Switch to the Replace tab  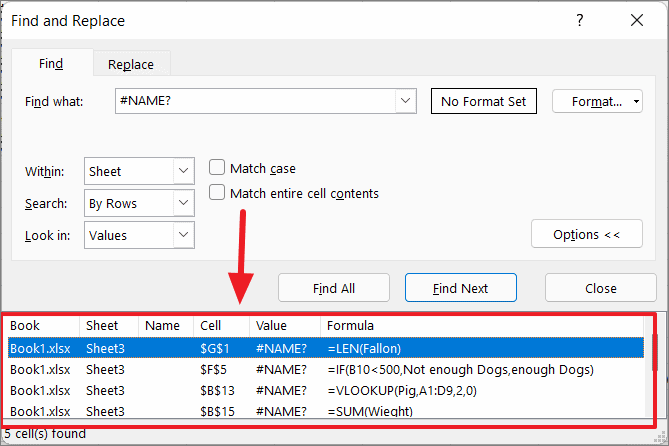[x=131, y=64]
